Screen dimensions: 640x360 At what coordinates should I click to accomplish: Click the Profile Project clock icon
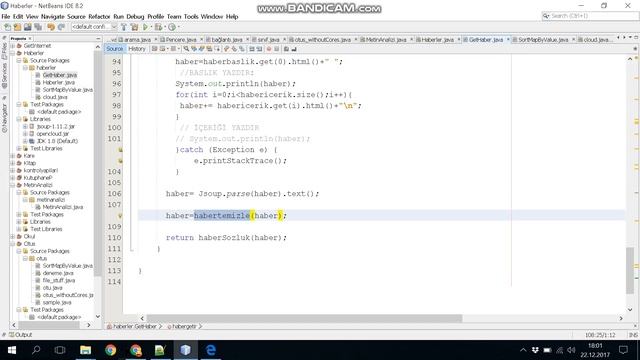point(172,27)
